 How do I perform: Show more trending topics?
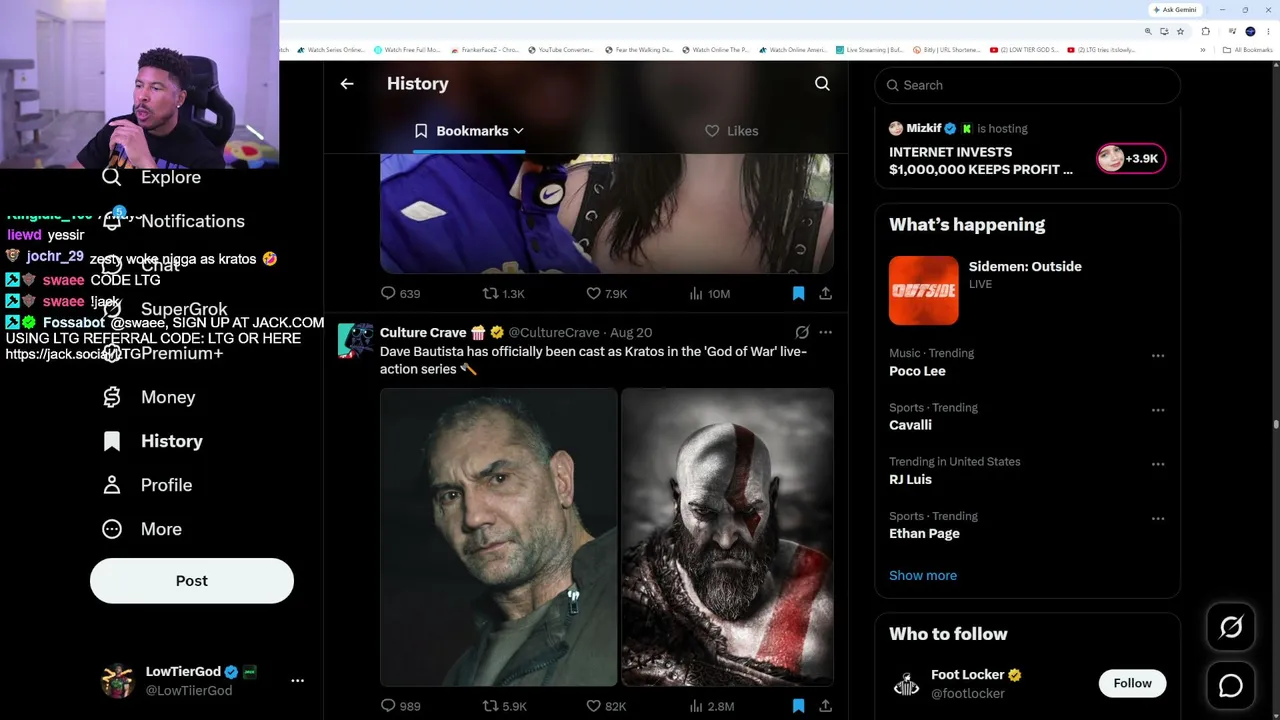[x=923, y=575]
